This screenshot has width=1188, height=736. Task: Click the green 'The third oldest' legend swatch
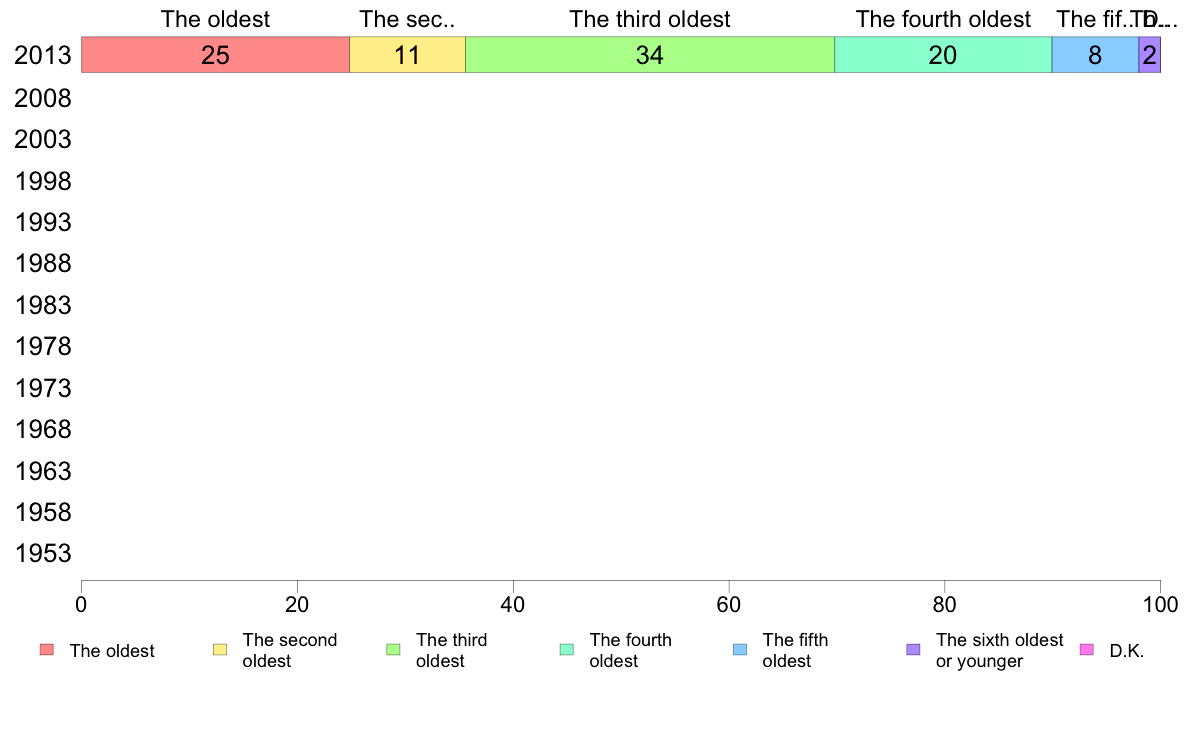click(393, 650)
